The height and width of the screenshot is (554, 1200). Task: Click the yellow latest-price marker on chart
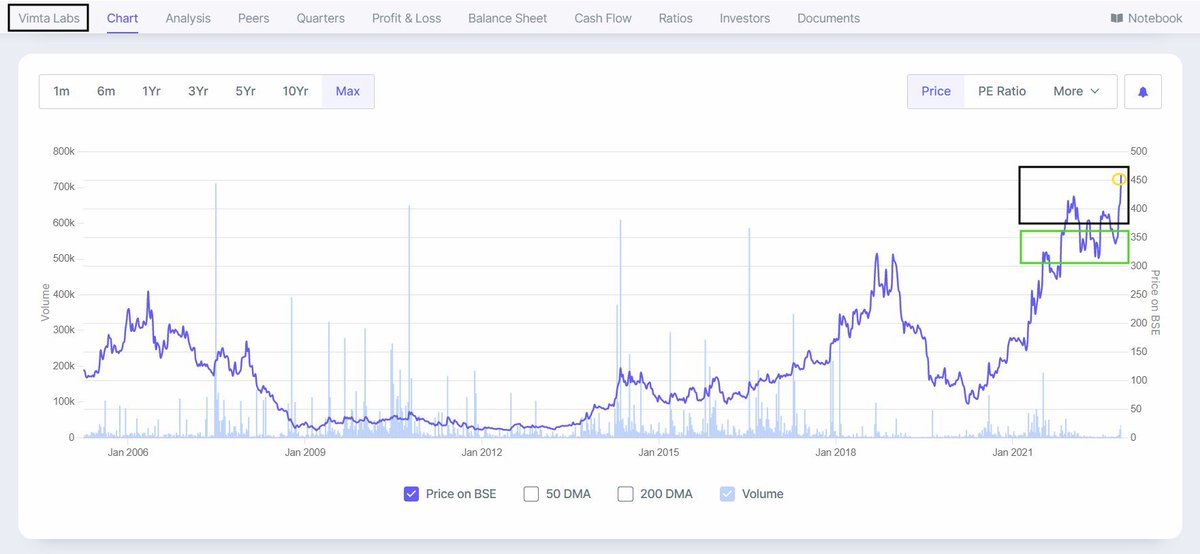coord(1119,179)
